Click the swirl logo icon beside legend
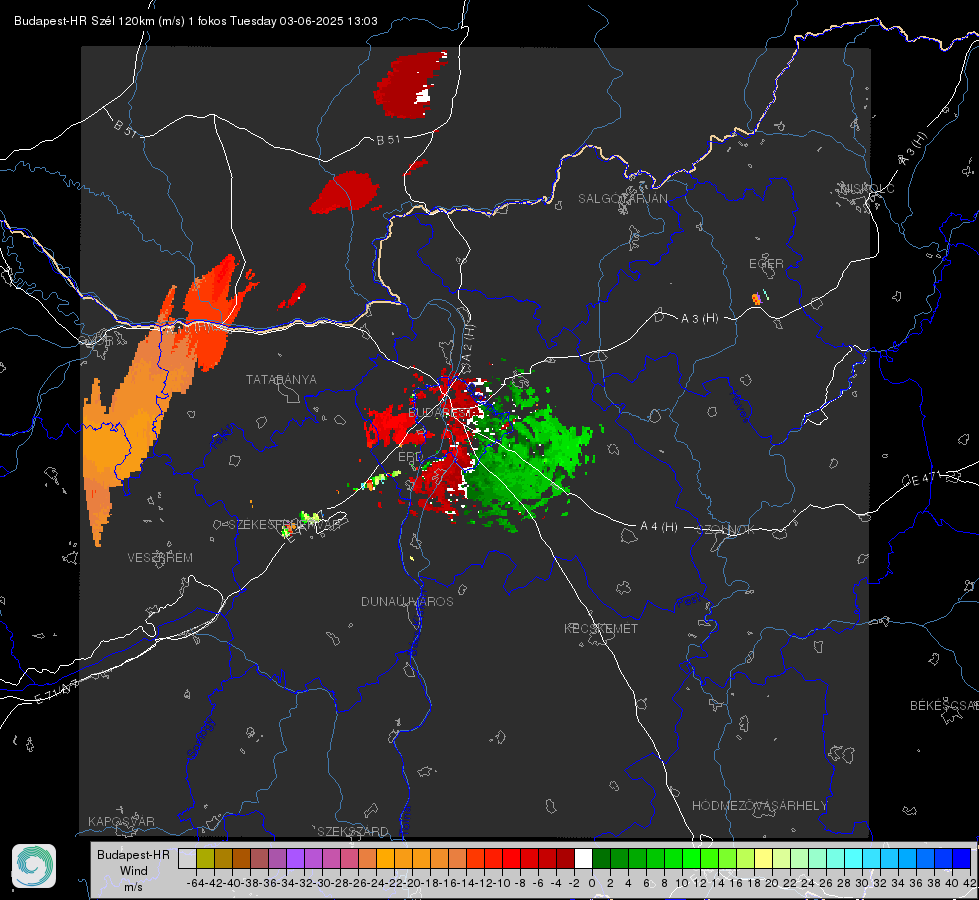The image size is (979, 900). (34, 866)
